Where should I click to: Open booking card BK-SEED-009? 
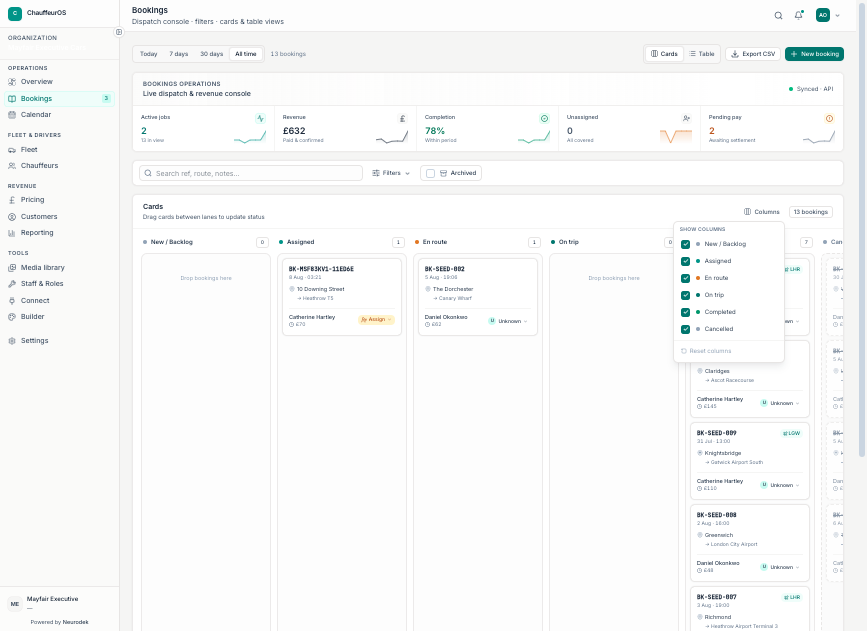750,461
